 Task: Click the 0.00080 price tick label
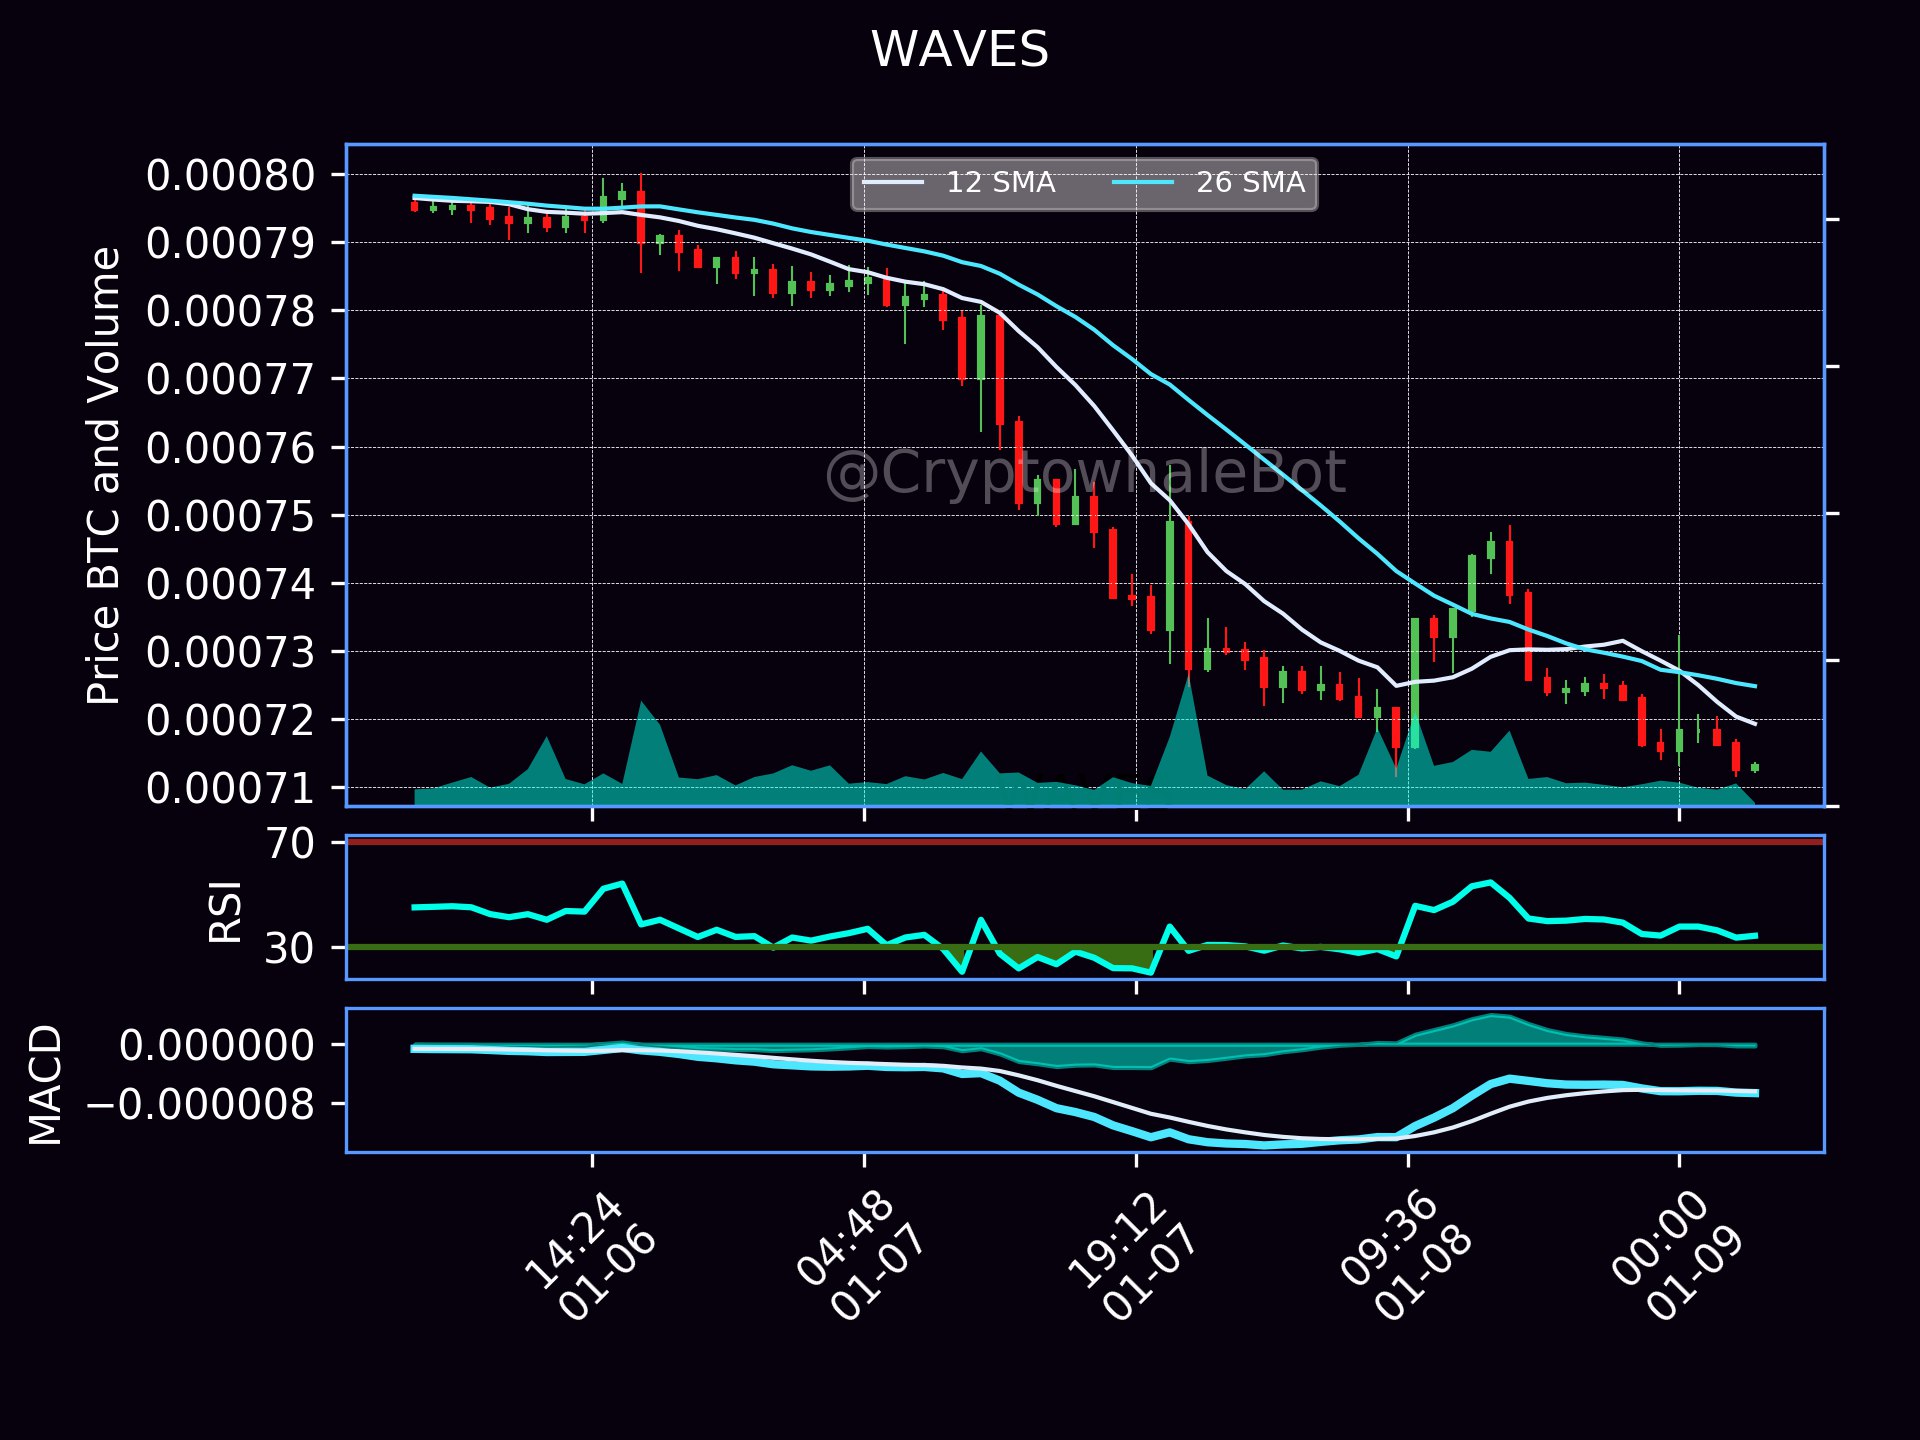tap(231, 175)
